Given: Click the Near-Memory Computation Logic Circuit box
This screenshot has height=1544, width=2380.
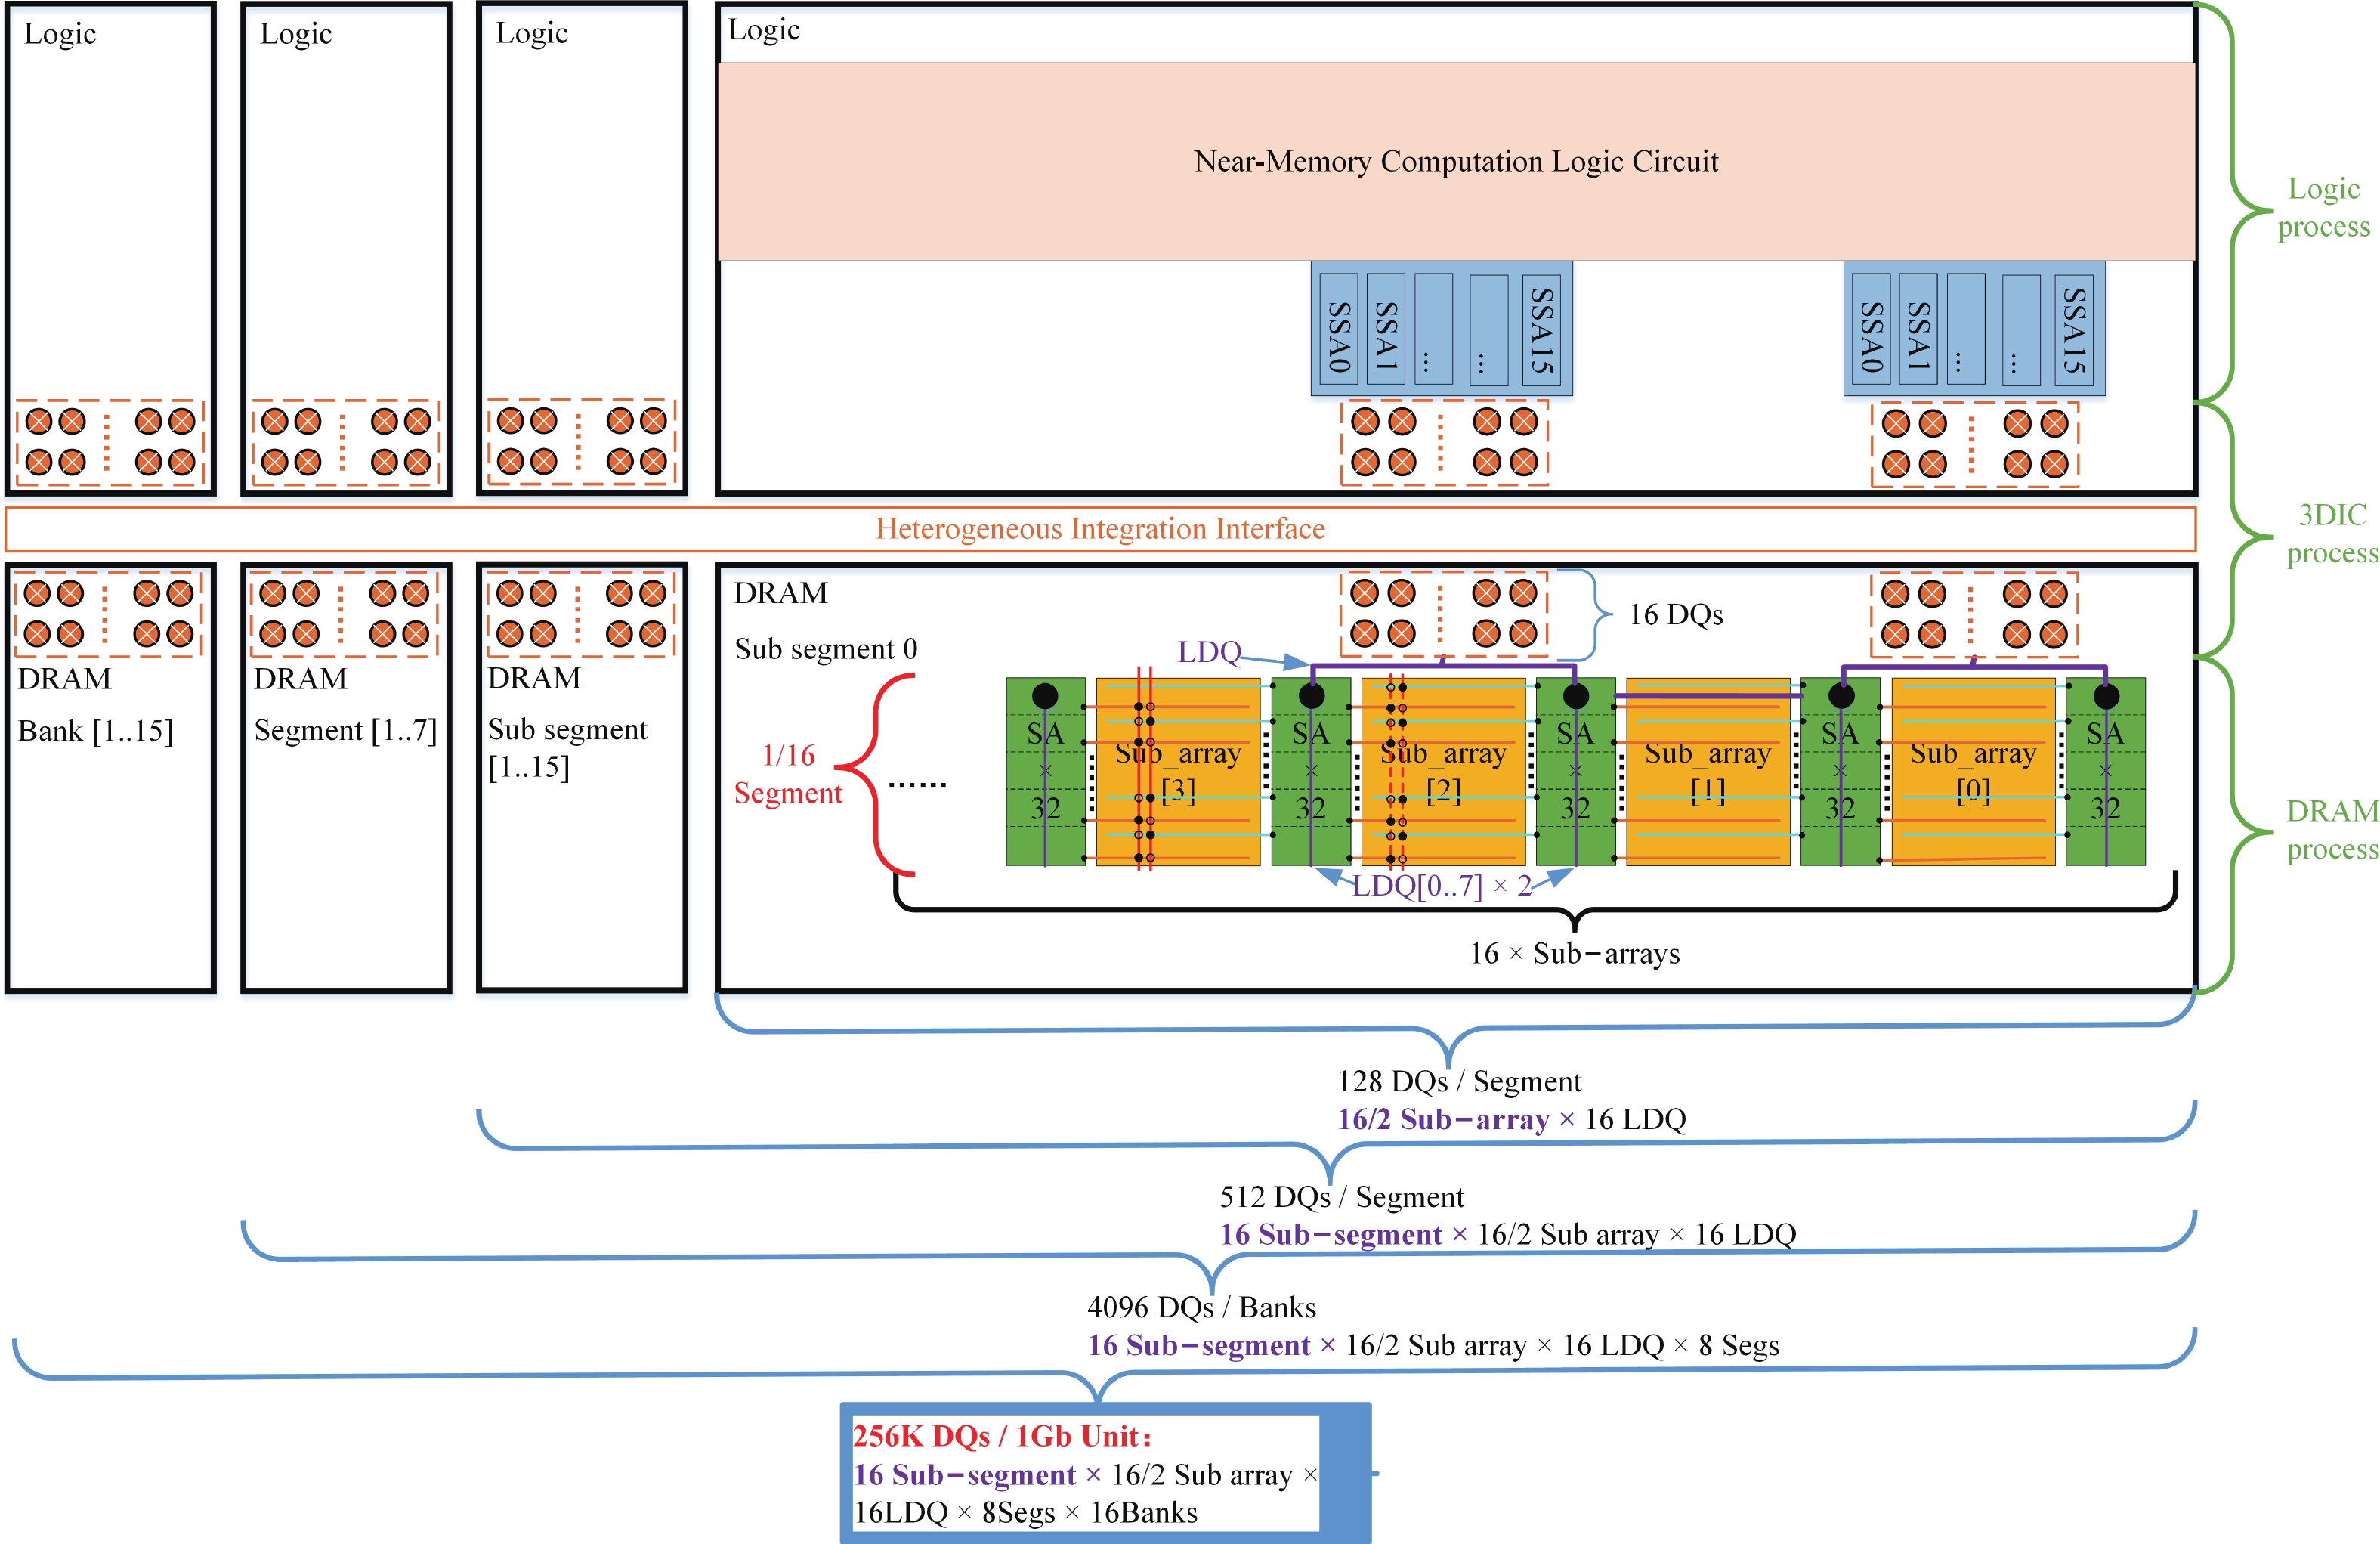Looking at the screenshot, I should coord(1455,162).
